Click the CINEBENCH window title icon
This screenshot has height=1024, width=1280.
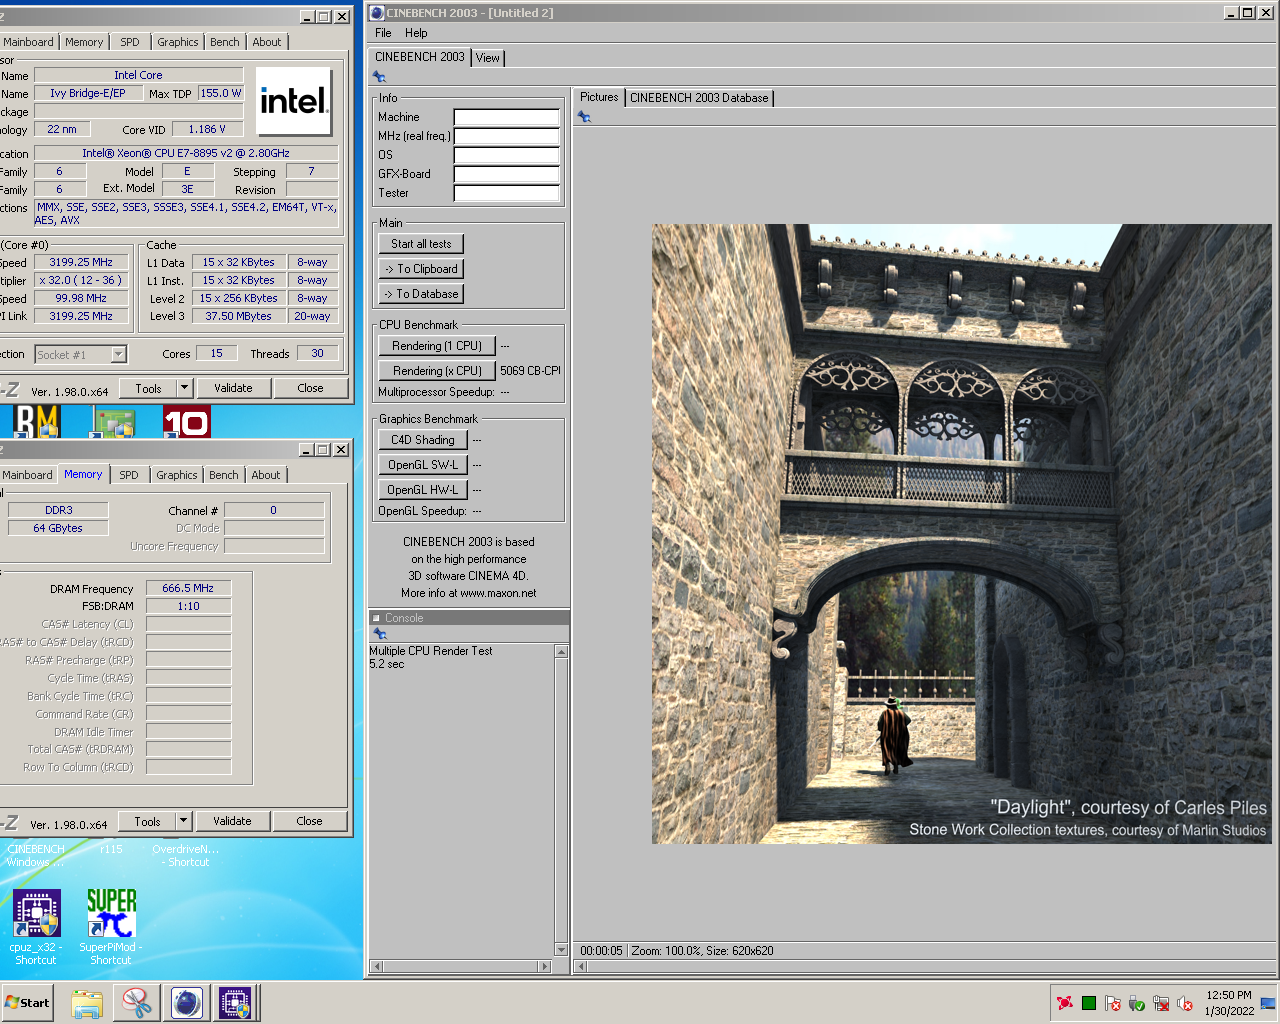[377, 13]
